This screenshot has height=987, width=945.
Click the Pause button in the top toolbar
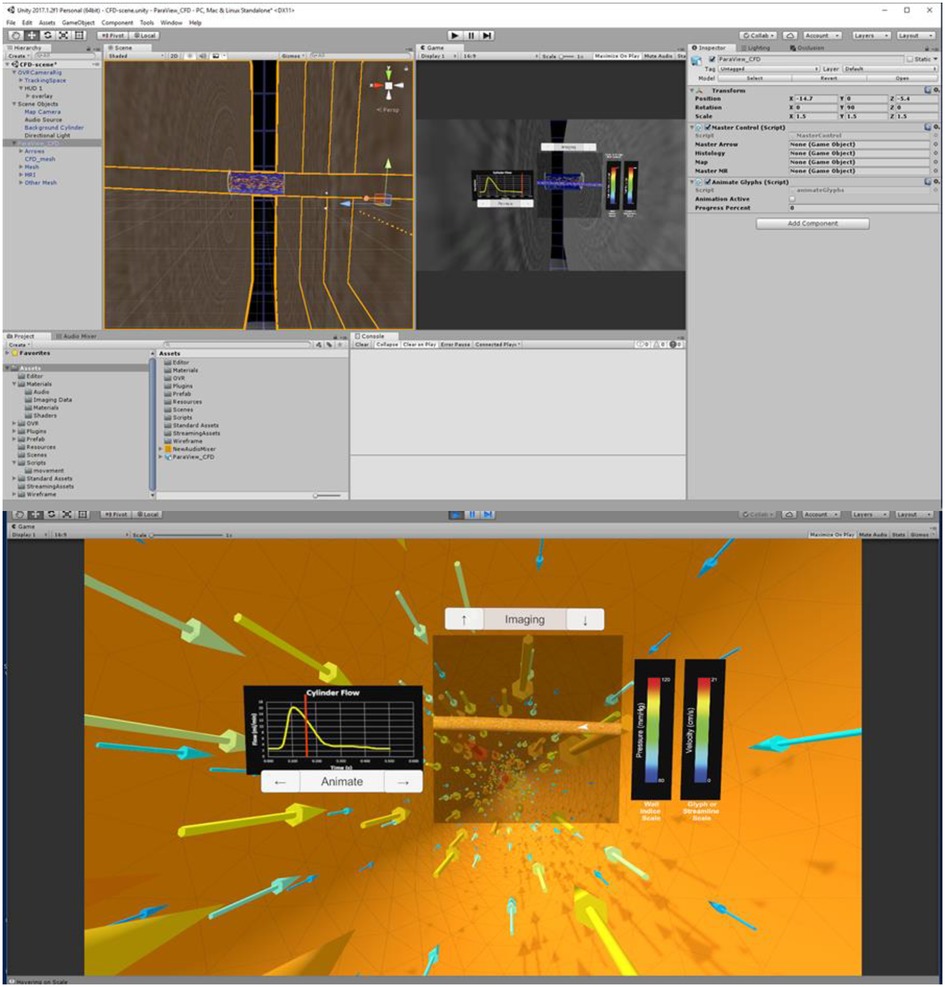pyautogui.click(x=471, y=36)
